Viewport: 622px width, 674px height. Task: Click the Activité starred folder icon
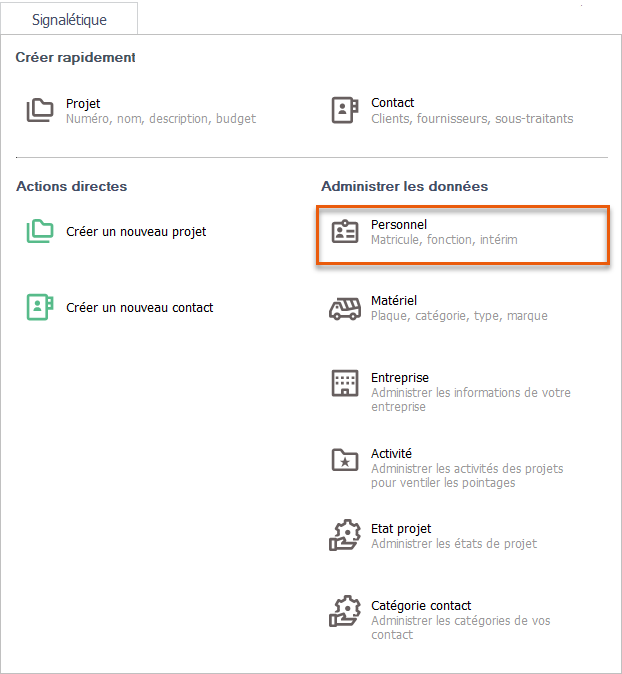345,460
